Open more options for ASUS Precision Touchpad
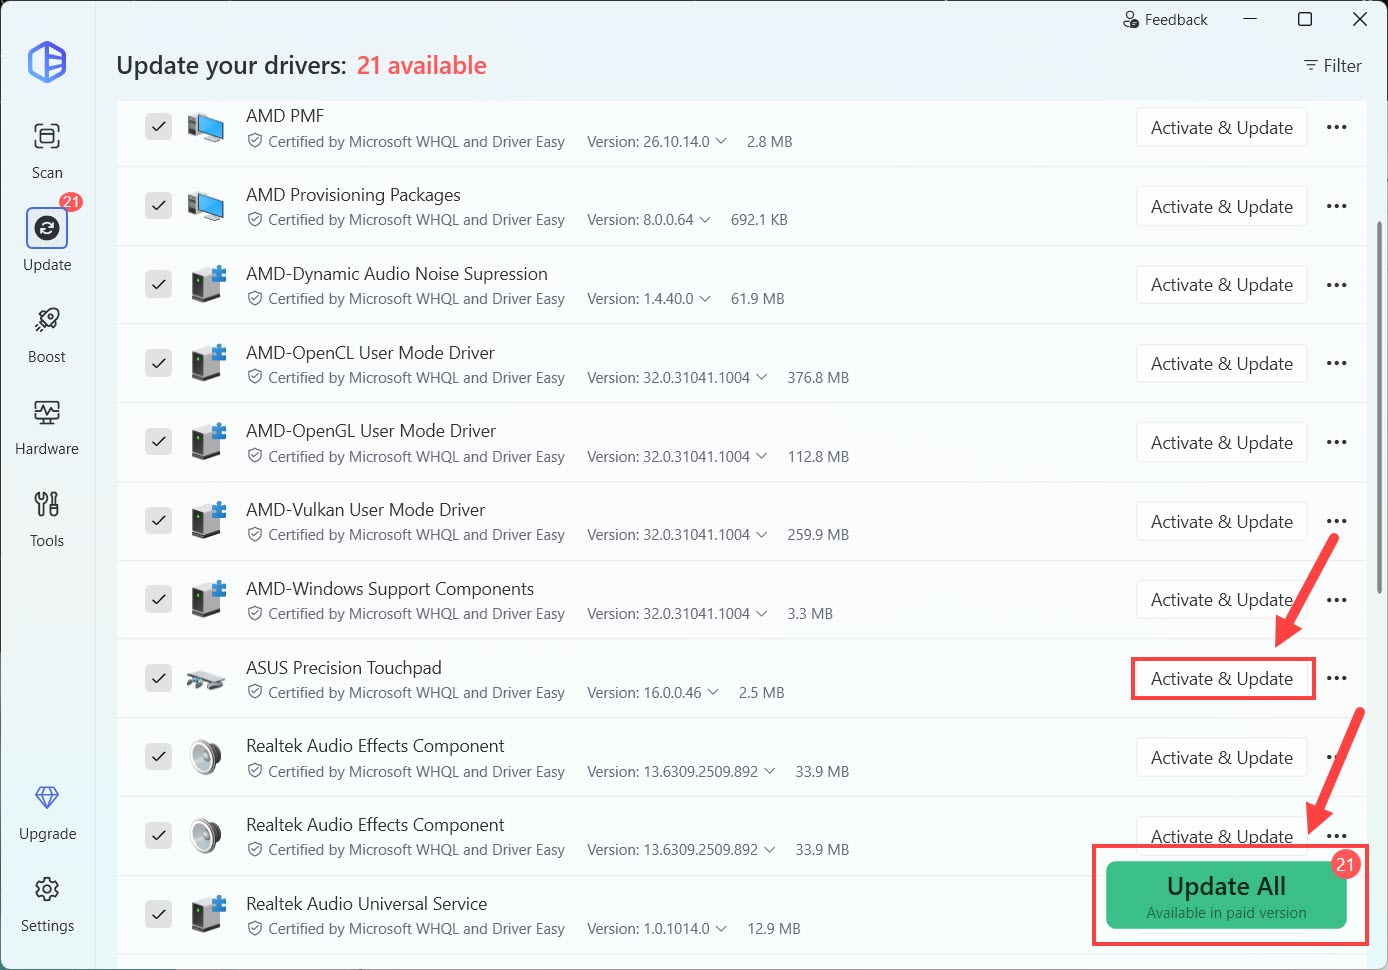The width and height of the screenshot is (1388, 970). [x=1337, y=678]
